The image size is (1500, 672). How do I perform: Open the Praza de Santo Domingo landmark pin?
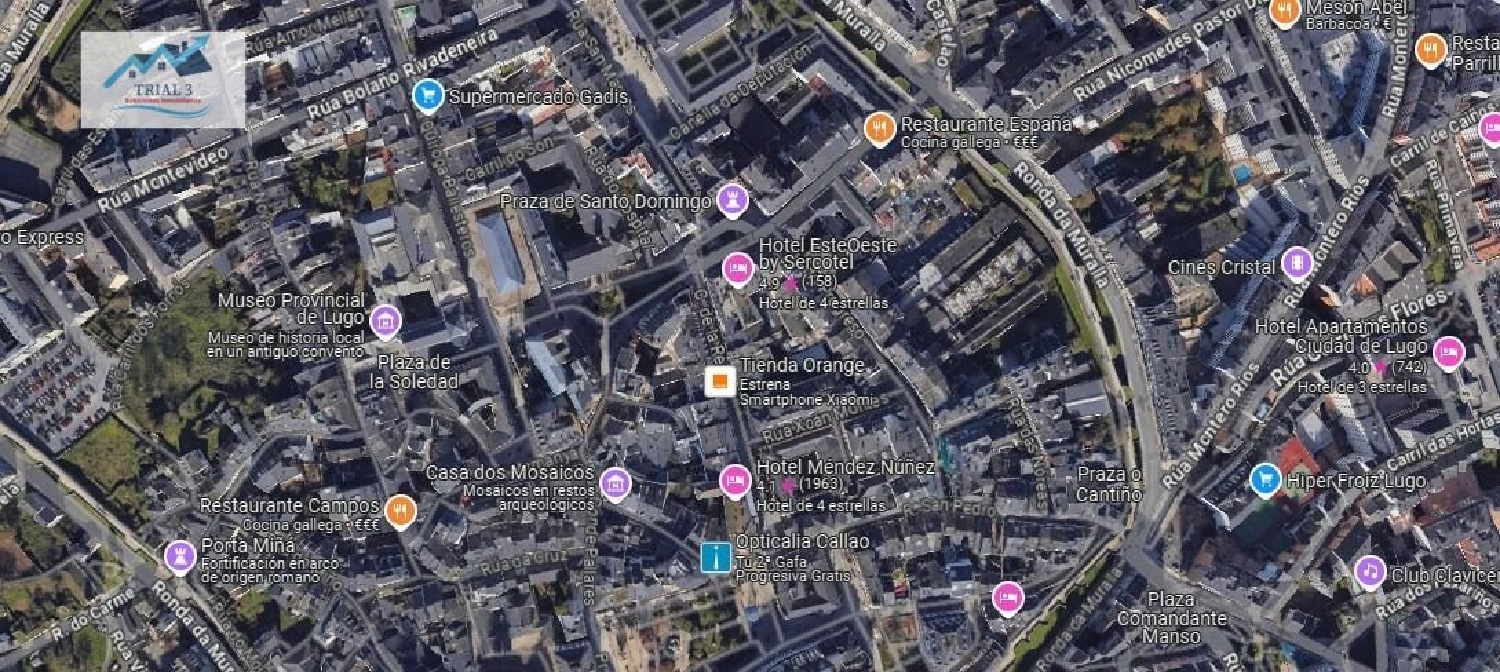(x=733, y=201)
